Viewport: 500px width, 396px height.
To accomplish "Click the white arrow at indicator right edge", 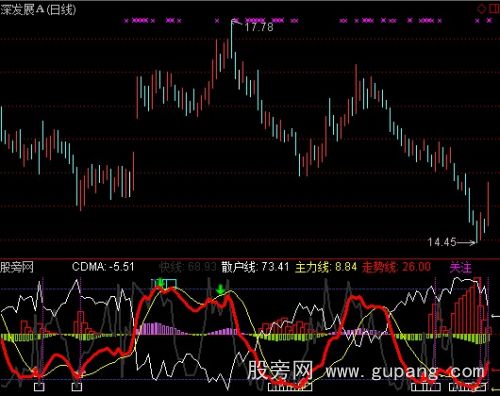I will point(496,316).
